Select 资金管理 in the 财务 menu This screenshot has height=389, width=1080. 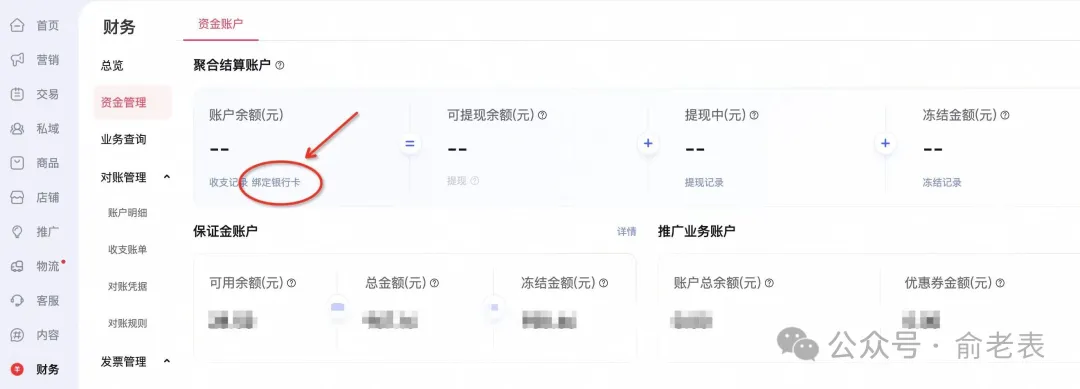(x=132, y=103)
